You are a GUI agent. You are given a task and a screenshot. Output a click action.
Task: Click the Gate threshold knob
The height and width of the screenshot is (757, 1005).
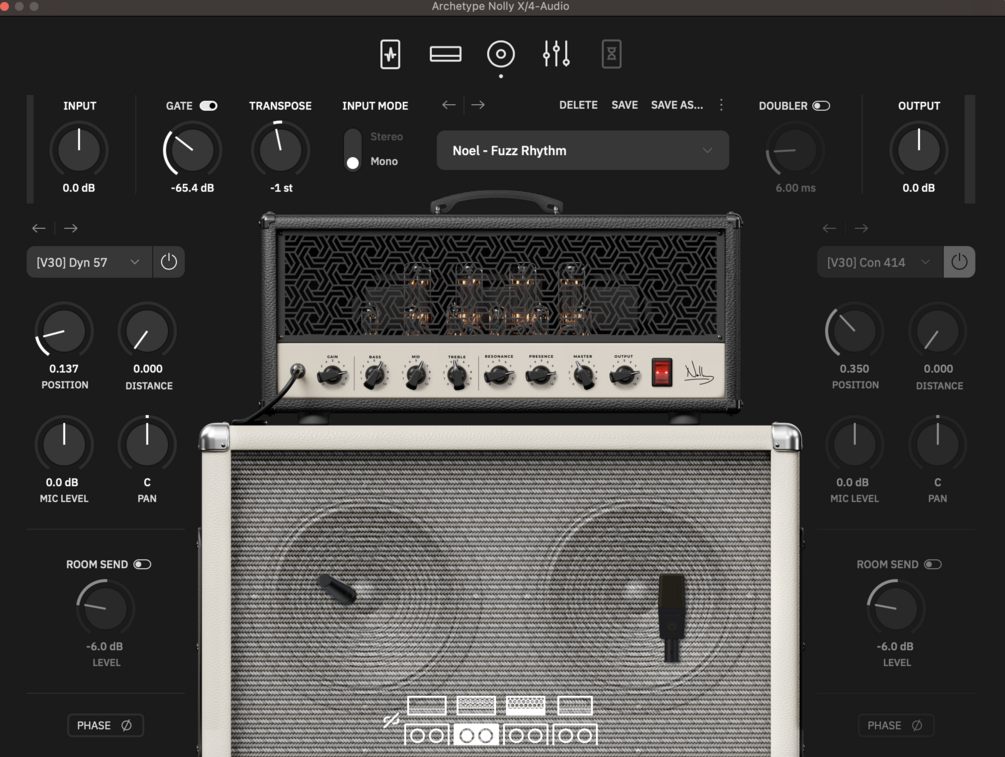pos(192,149)
